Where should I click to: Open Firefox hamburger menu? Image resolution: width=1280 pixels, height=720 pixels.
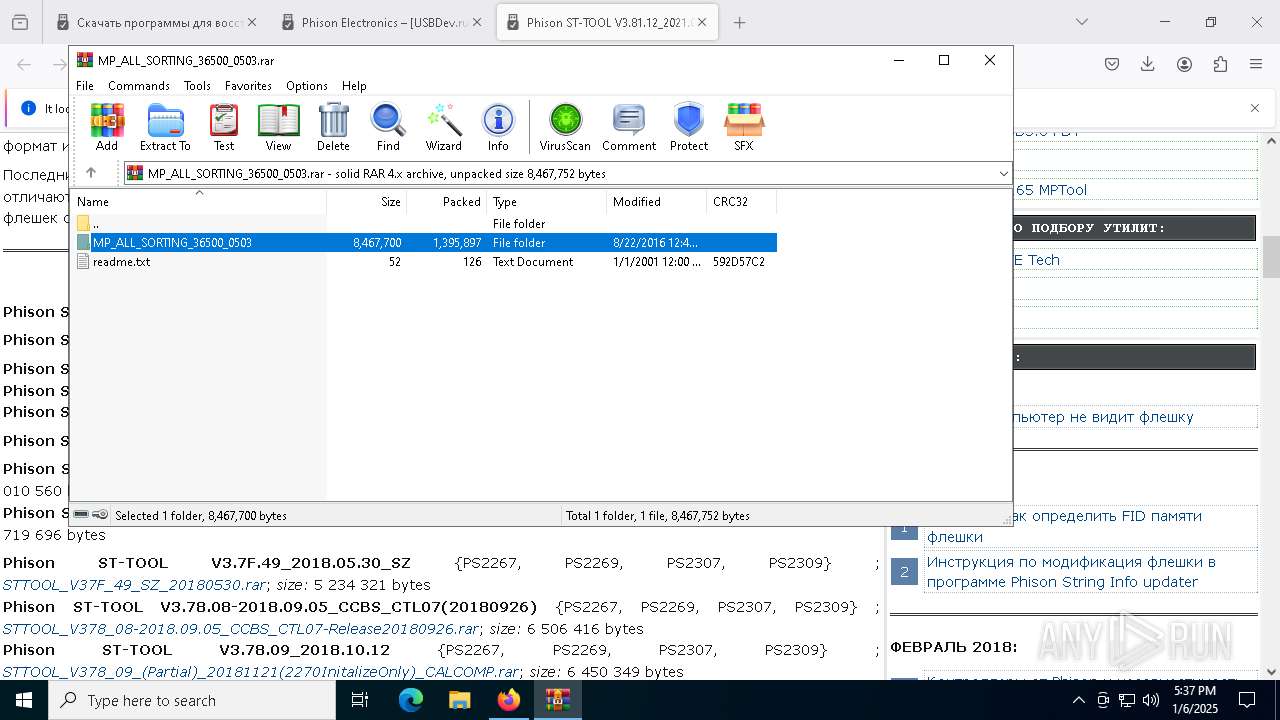(1256, 64)
